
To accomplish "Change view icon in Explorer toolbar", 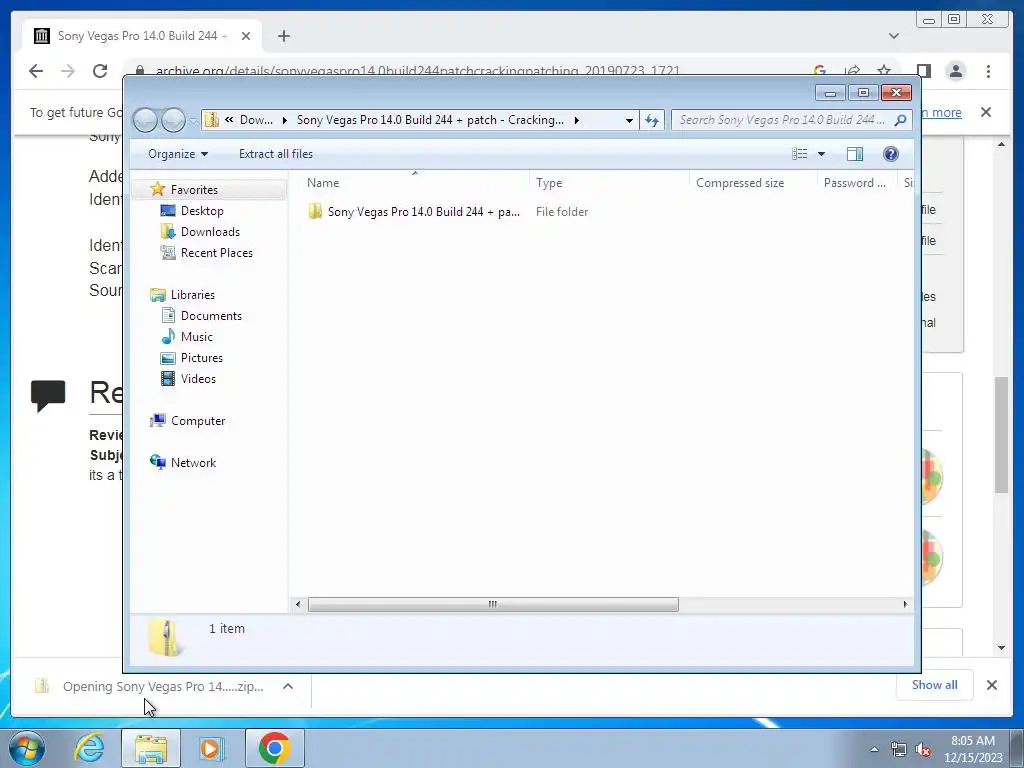I will (799, 154).
